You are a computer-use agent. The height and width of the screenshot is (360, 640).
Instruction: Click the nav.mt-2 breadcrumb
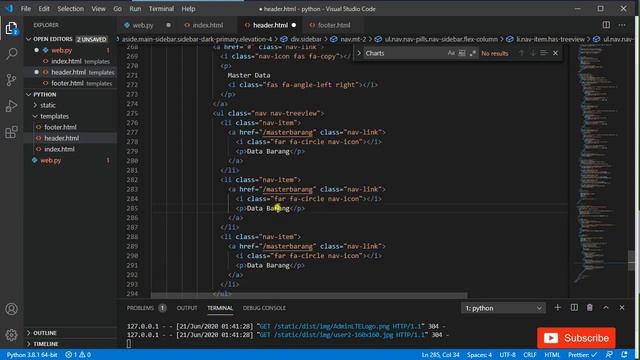click(x=353, y=39)
